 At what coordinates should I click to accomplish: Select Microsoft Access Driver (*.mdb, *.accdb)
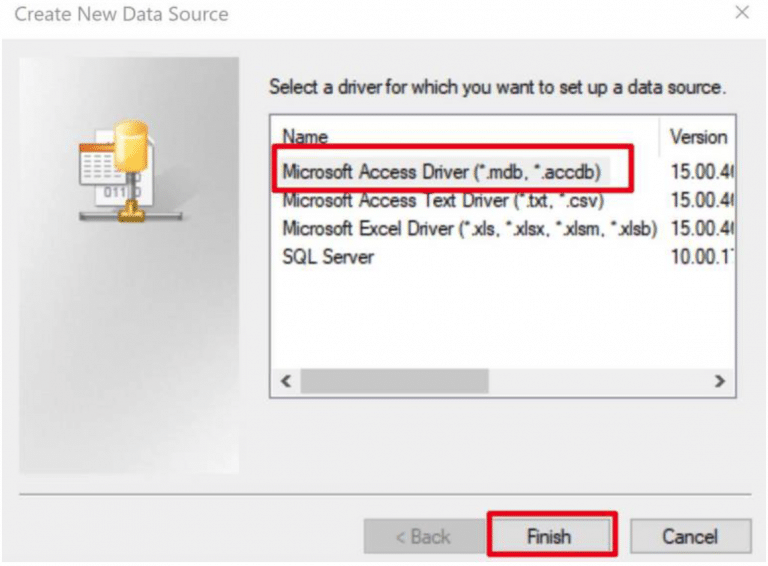441,172
